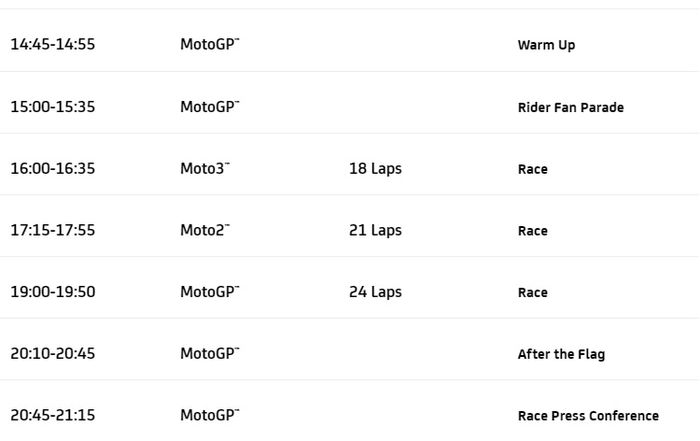Click the Moto2 class label
The width and height of the screenshot is (700, 441).
(204, 230)
